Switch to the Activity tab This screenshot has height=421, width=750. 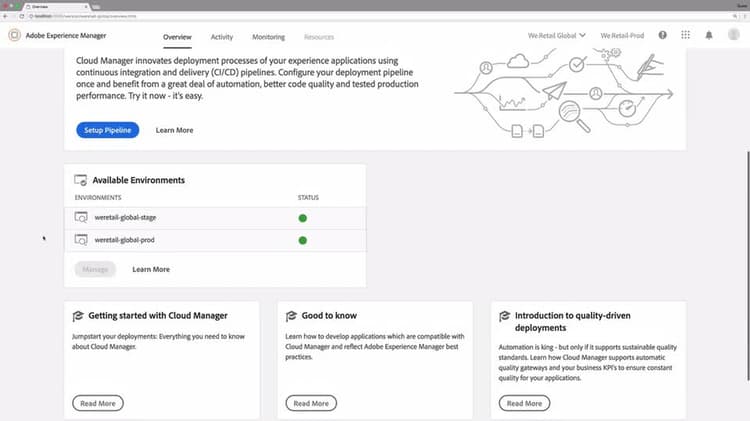click(221, 37)
